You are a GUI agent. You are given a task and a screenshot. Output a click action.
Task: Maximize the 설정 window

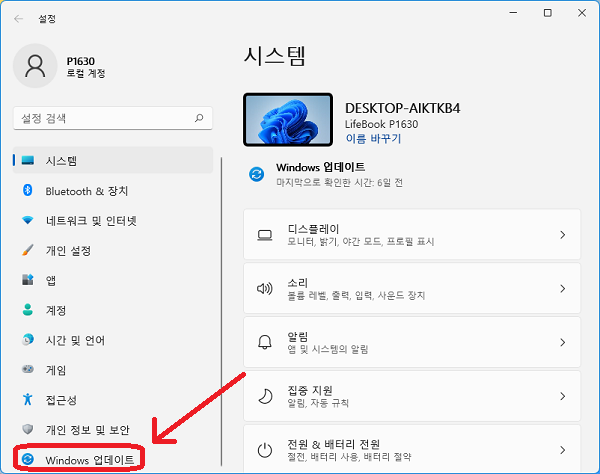[x=548, y=13]
